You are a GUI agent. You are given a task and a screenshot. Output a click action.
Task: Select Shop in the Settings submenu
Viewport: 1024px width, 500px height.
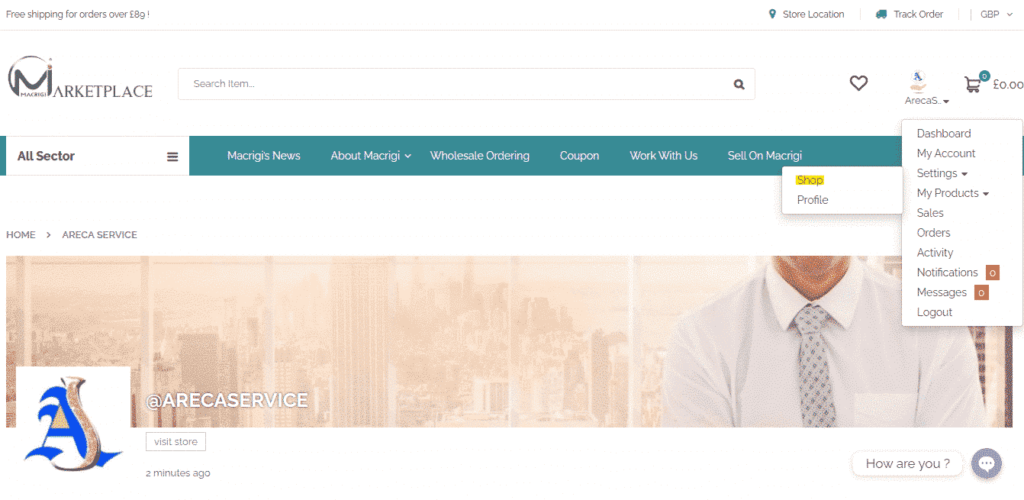[810, 180]
